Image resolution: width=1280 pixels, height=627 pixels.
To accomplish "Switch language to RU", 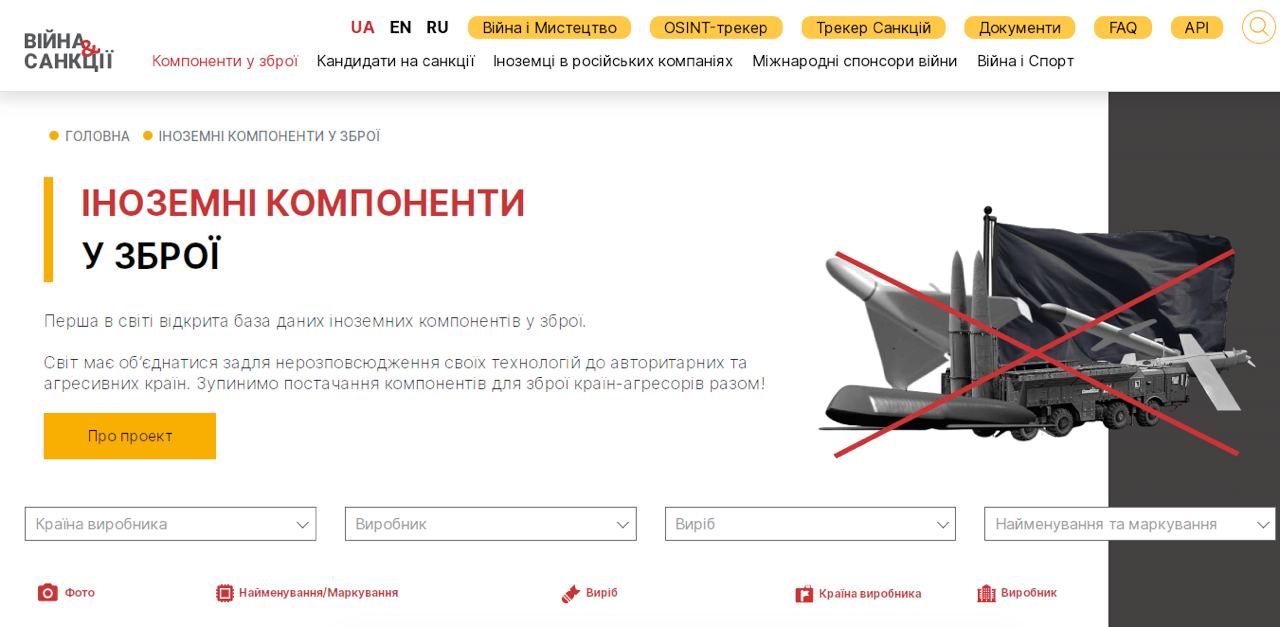I will (x=437, y=28).
